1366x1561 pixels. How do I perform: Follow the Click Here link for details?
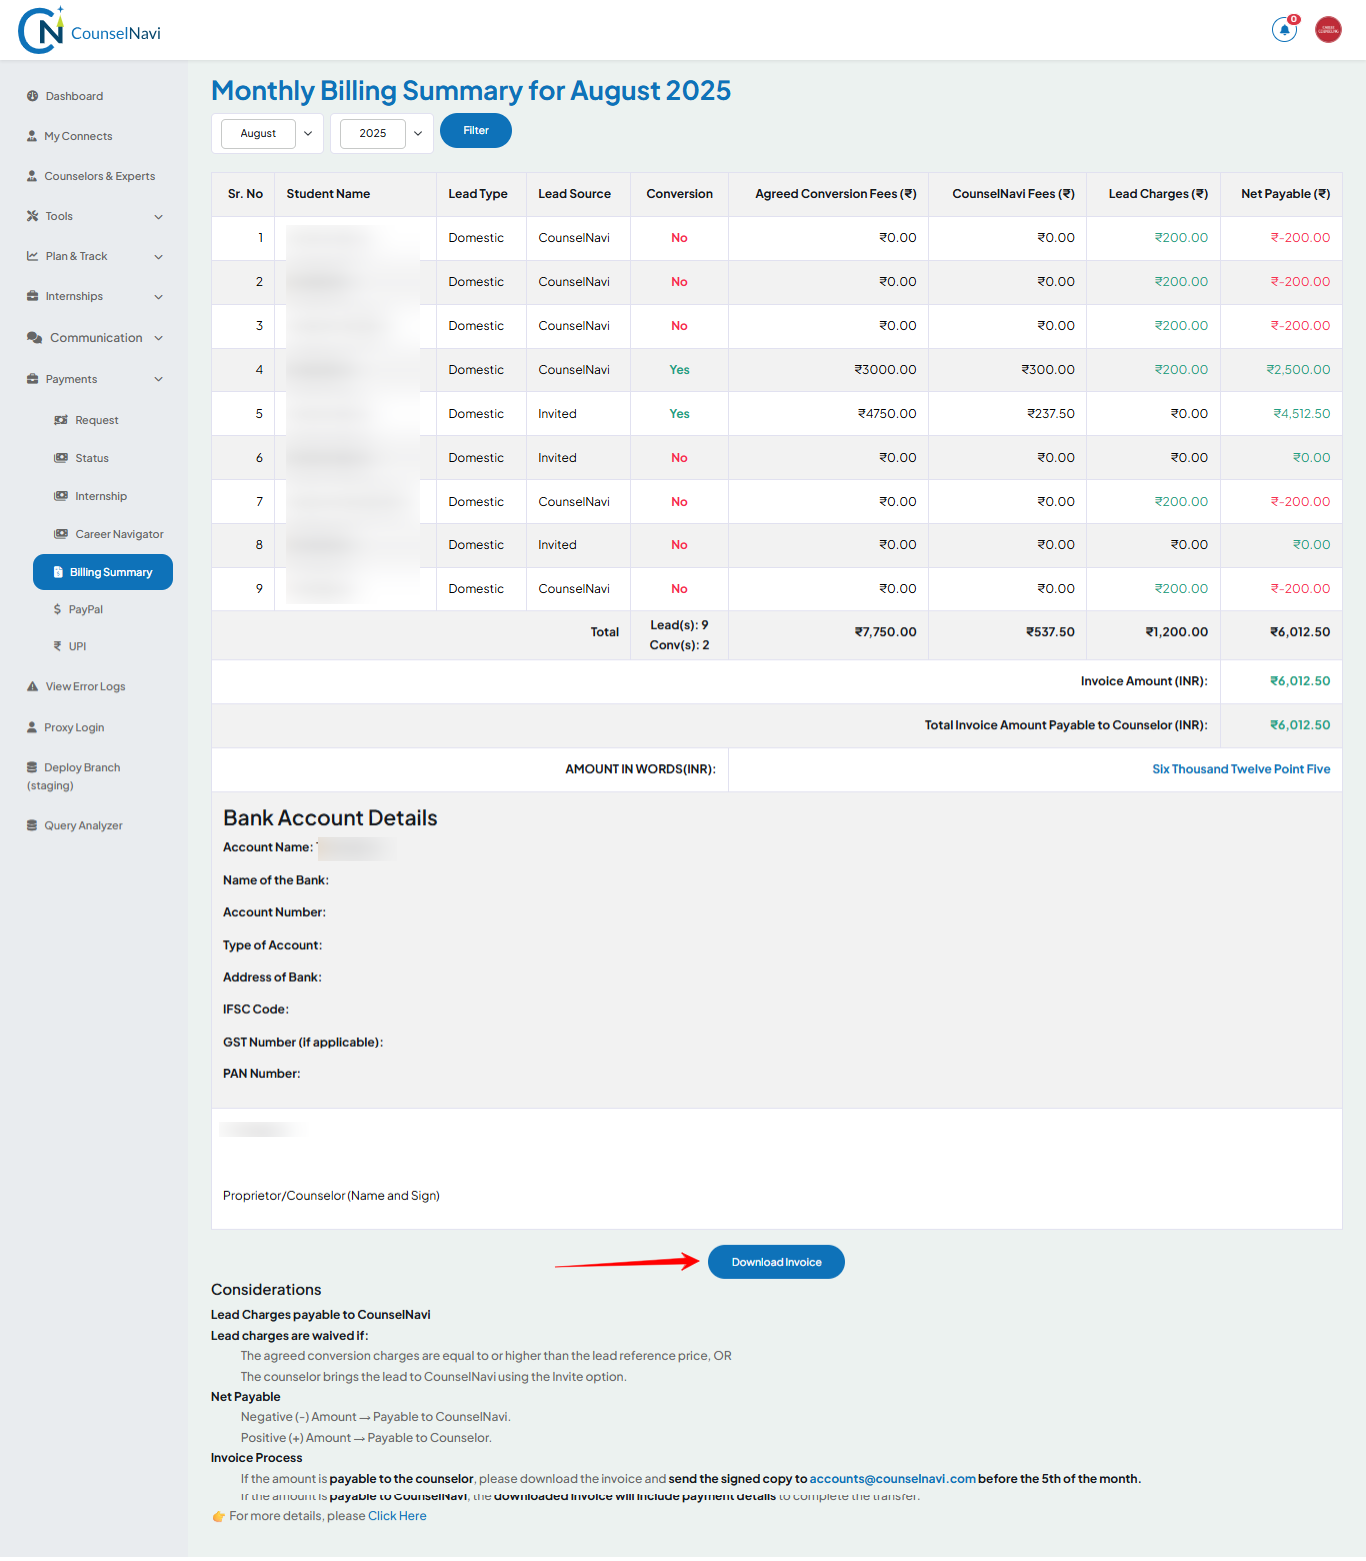(x=396, y=1515)
